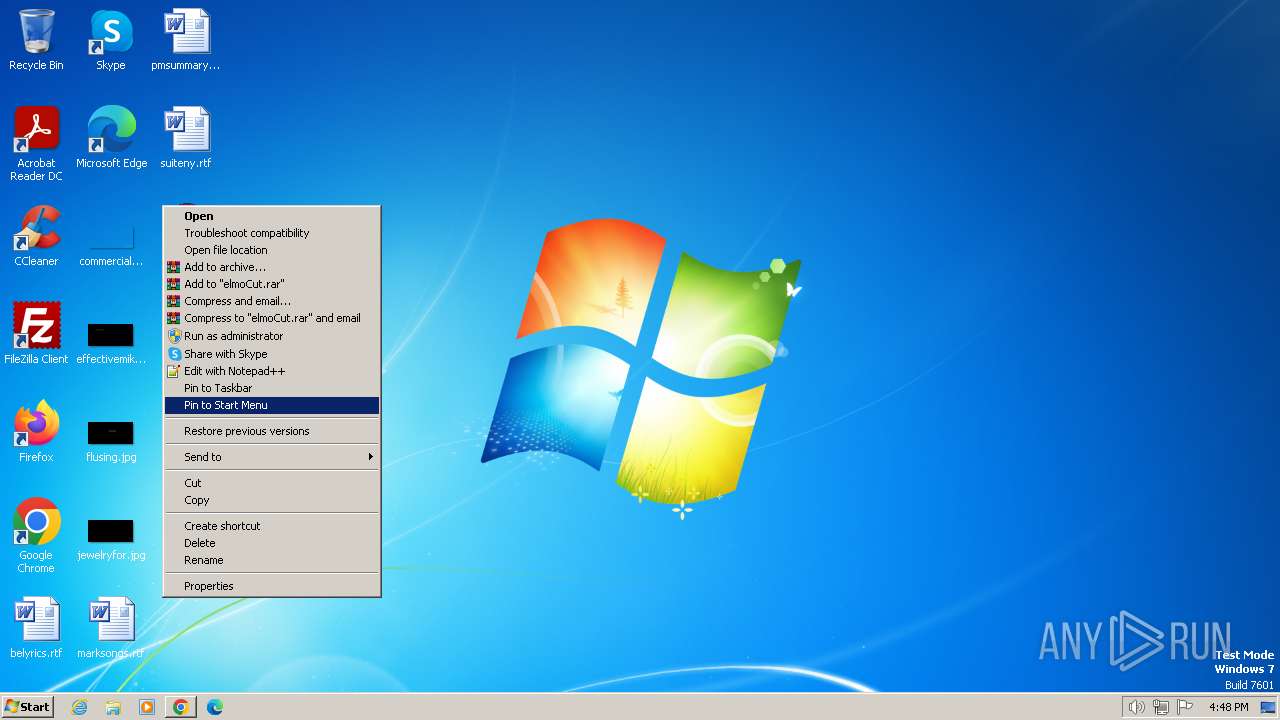
Task: Open Action Center flag tray icon
Action: [1185, 707]
